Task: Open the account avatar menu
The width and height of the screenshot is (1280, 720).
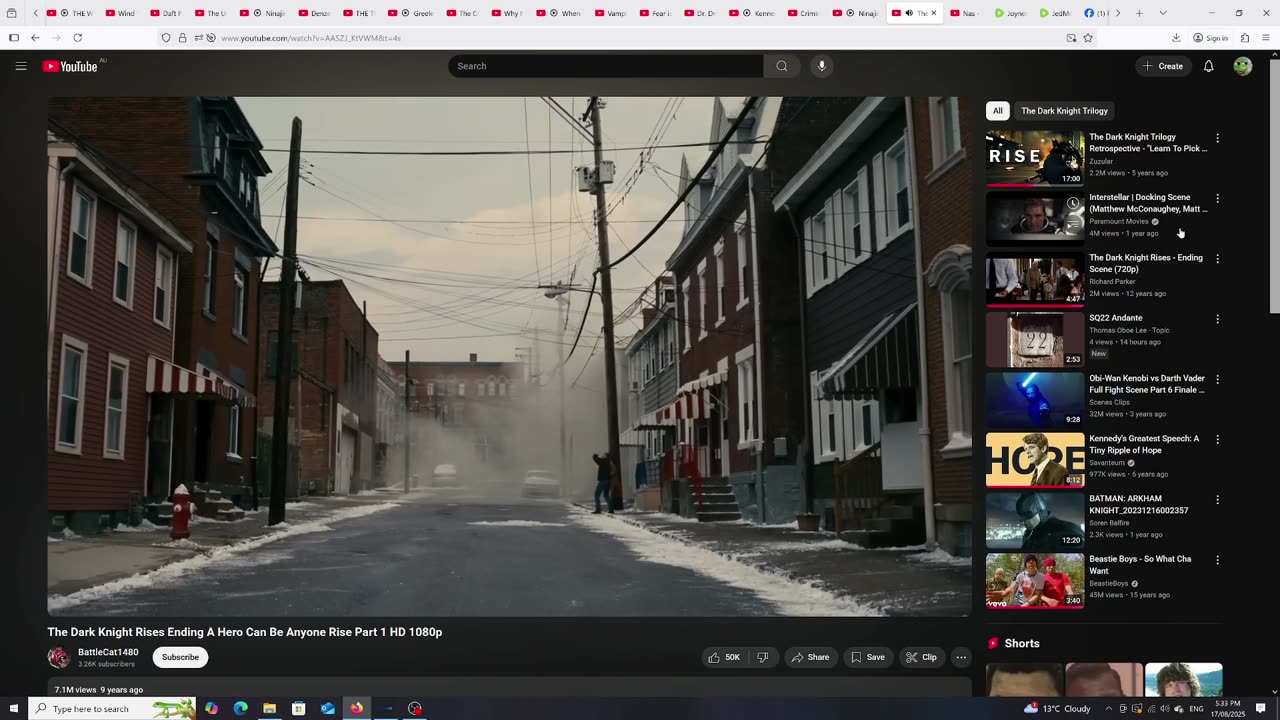Action: (x=1242, y=66)
